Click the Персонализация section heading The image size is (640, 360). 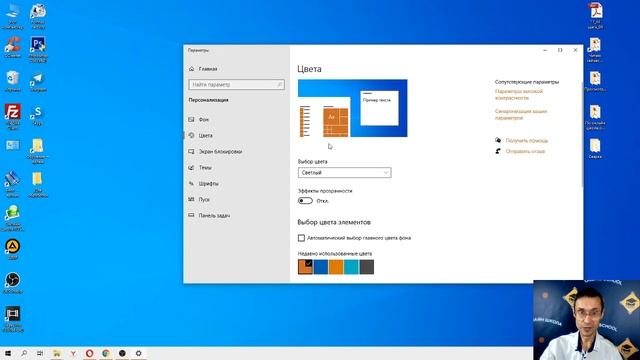(209, 100)
